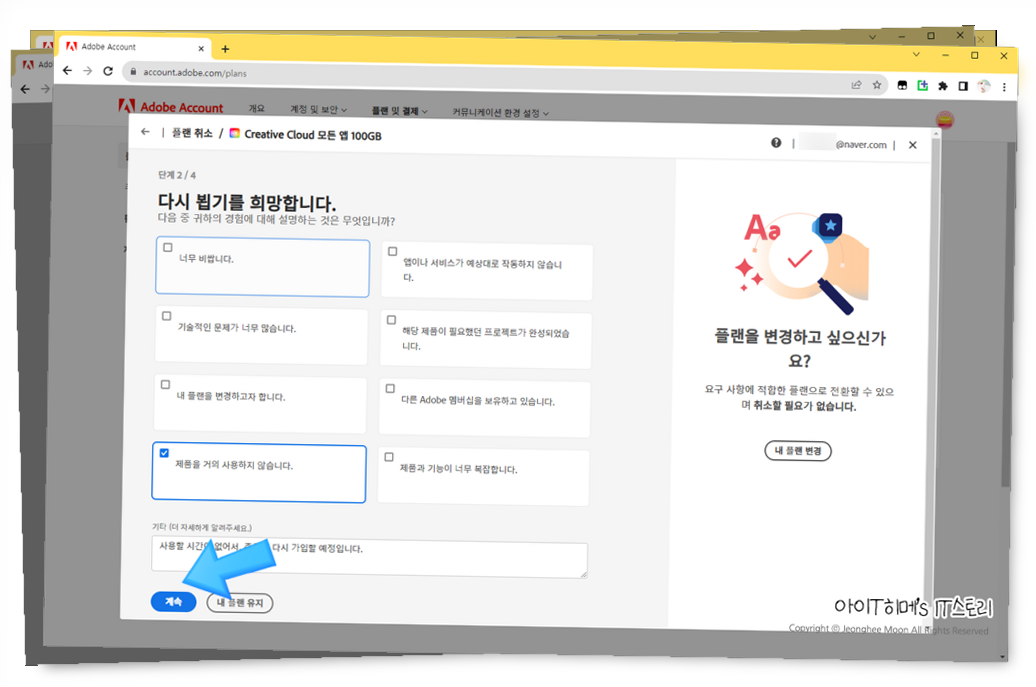
Task: Click the browser back arrow
Action: pos(67,70)
